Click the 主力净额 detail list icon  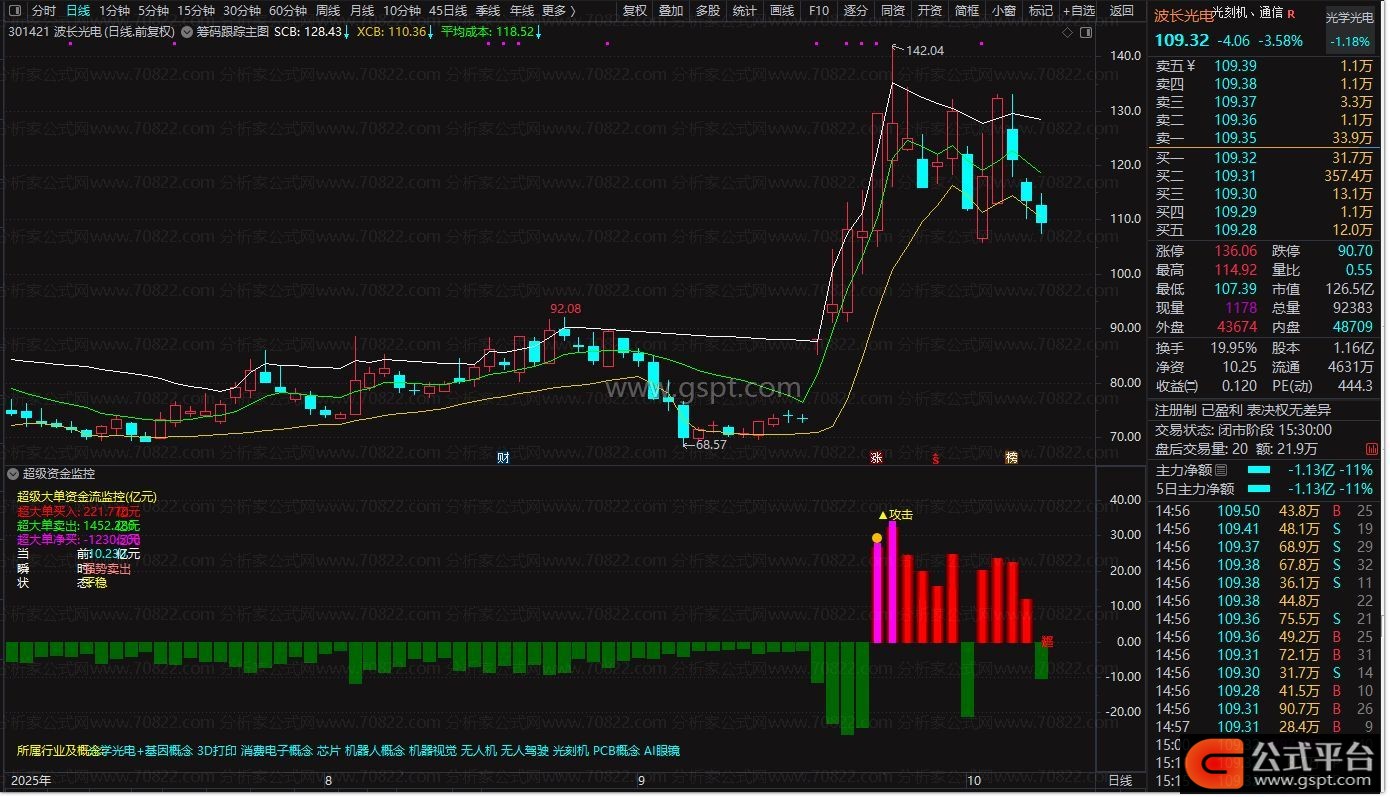1220,470
